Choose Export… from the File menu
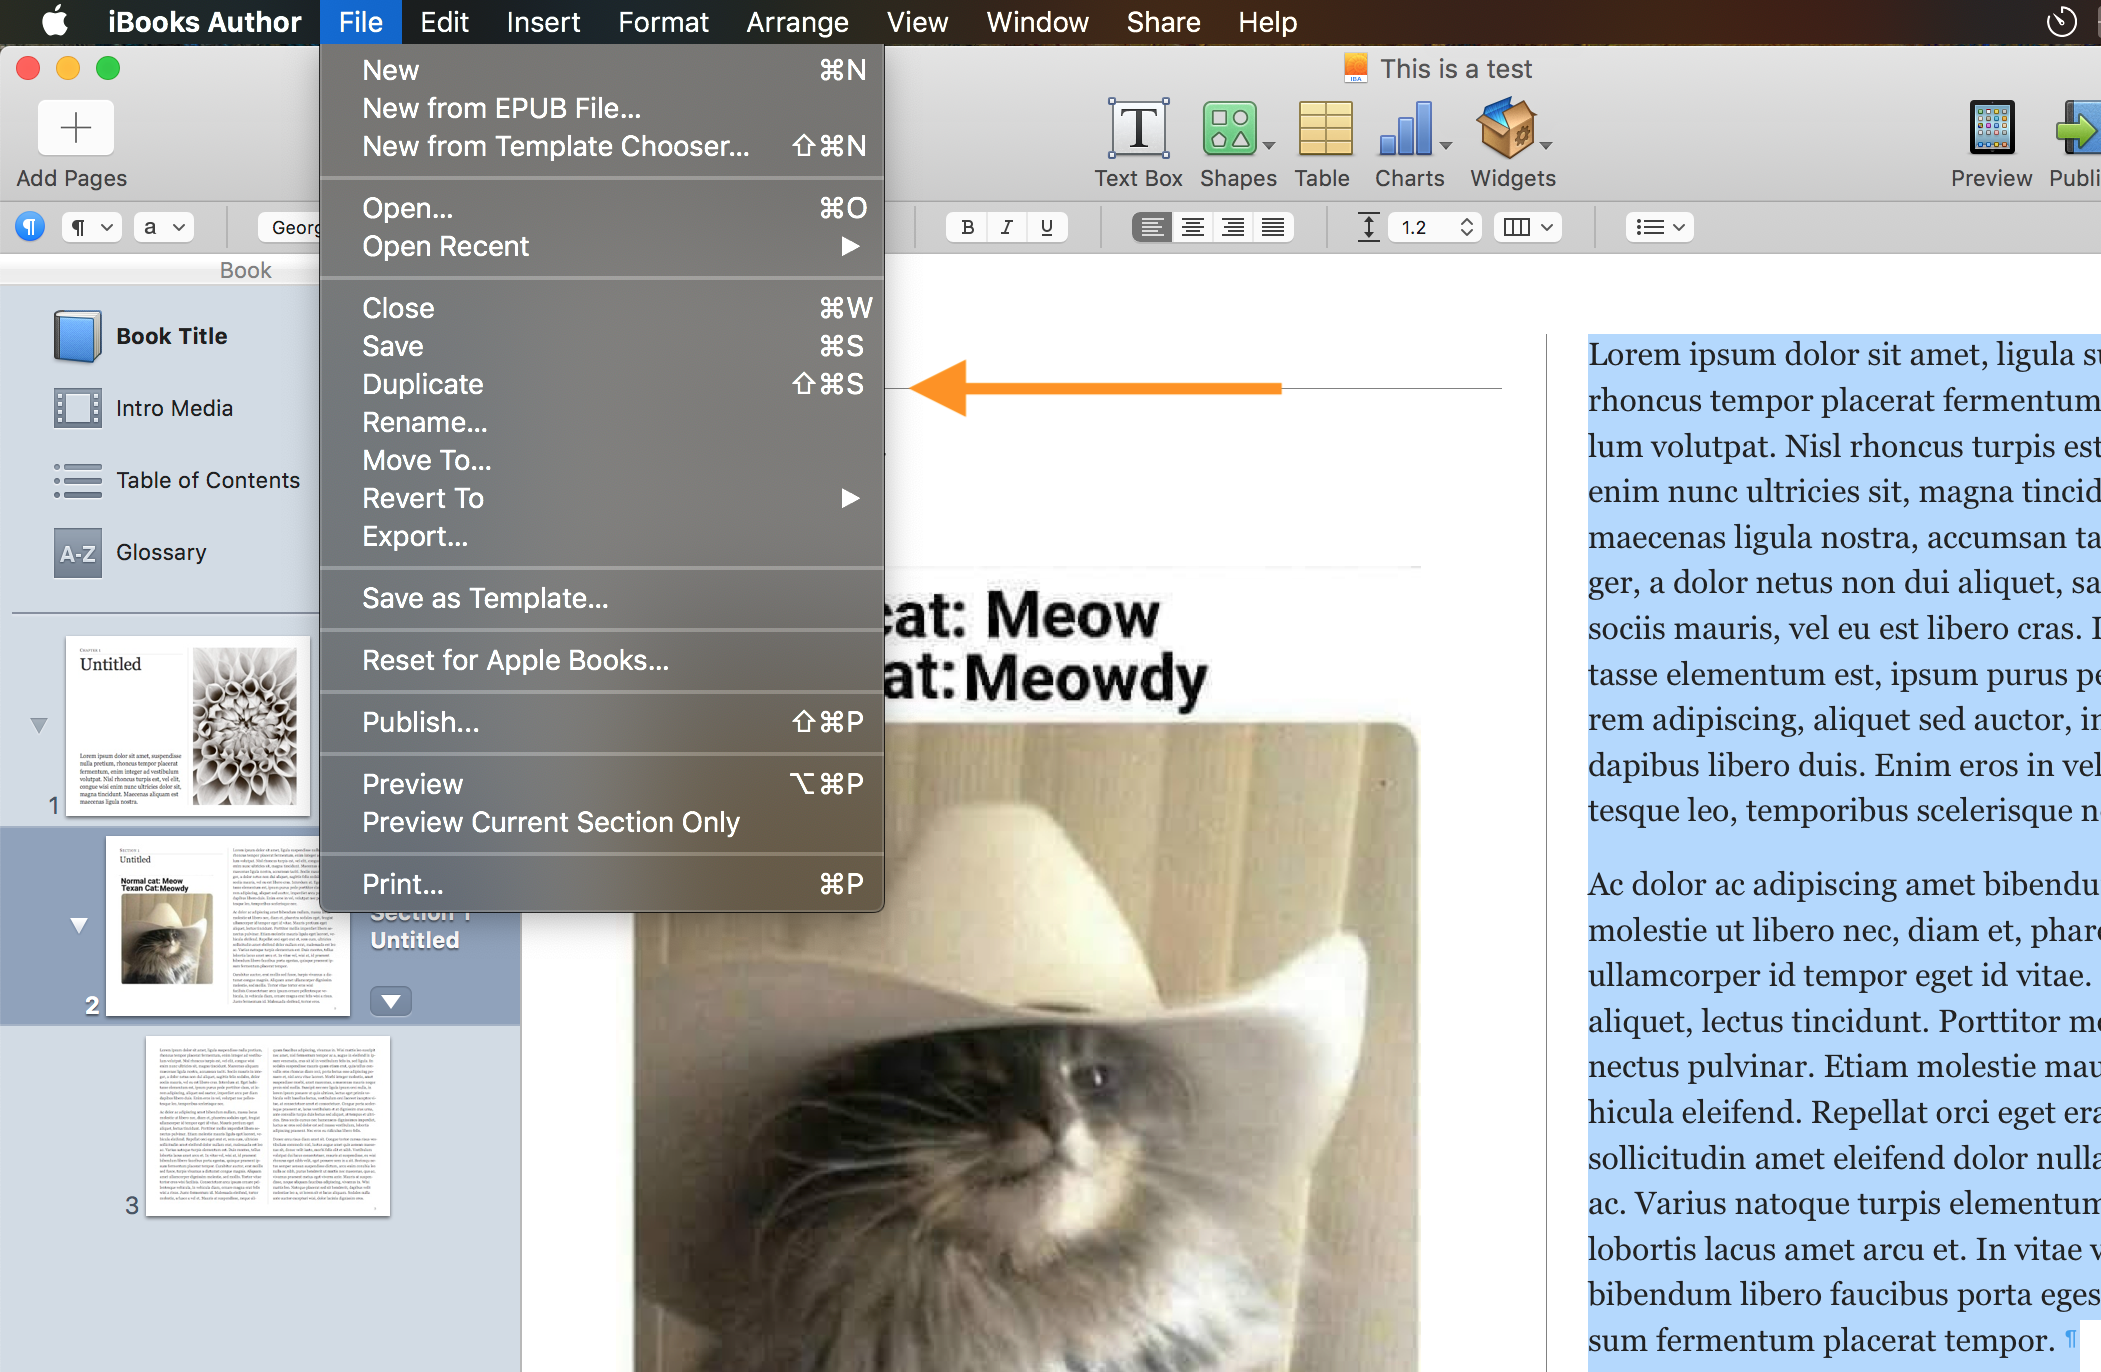2101x1372 pixels. (x=602, y=536)
